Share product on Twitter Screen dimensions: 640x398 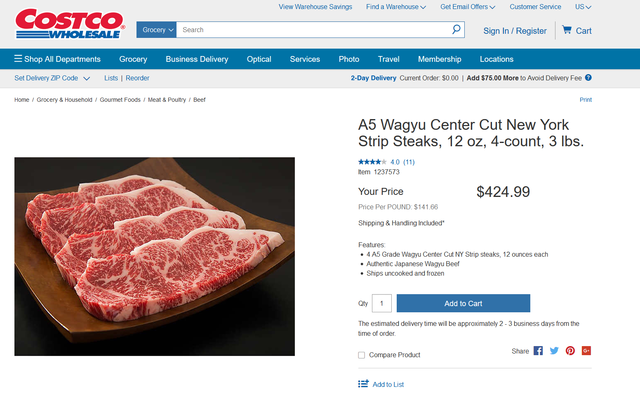554,351
